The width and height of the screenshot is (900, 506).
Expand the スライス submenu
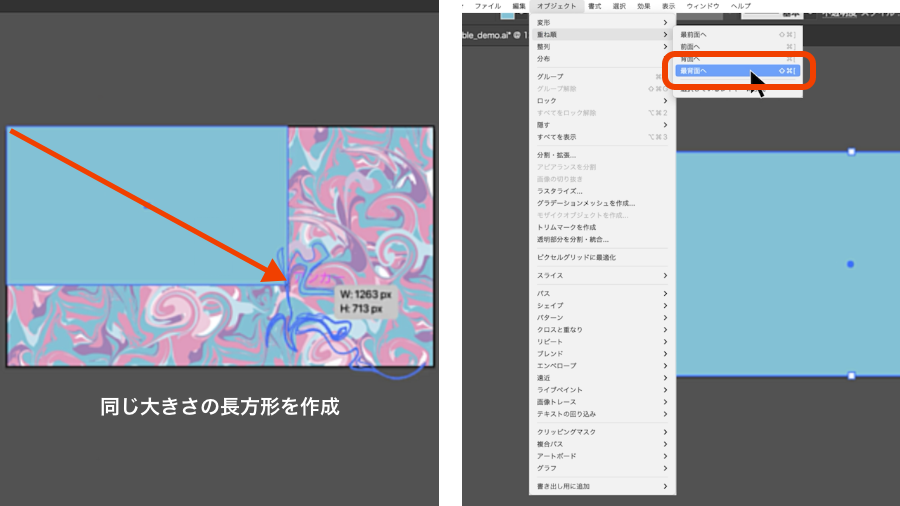pos(602,275)
